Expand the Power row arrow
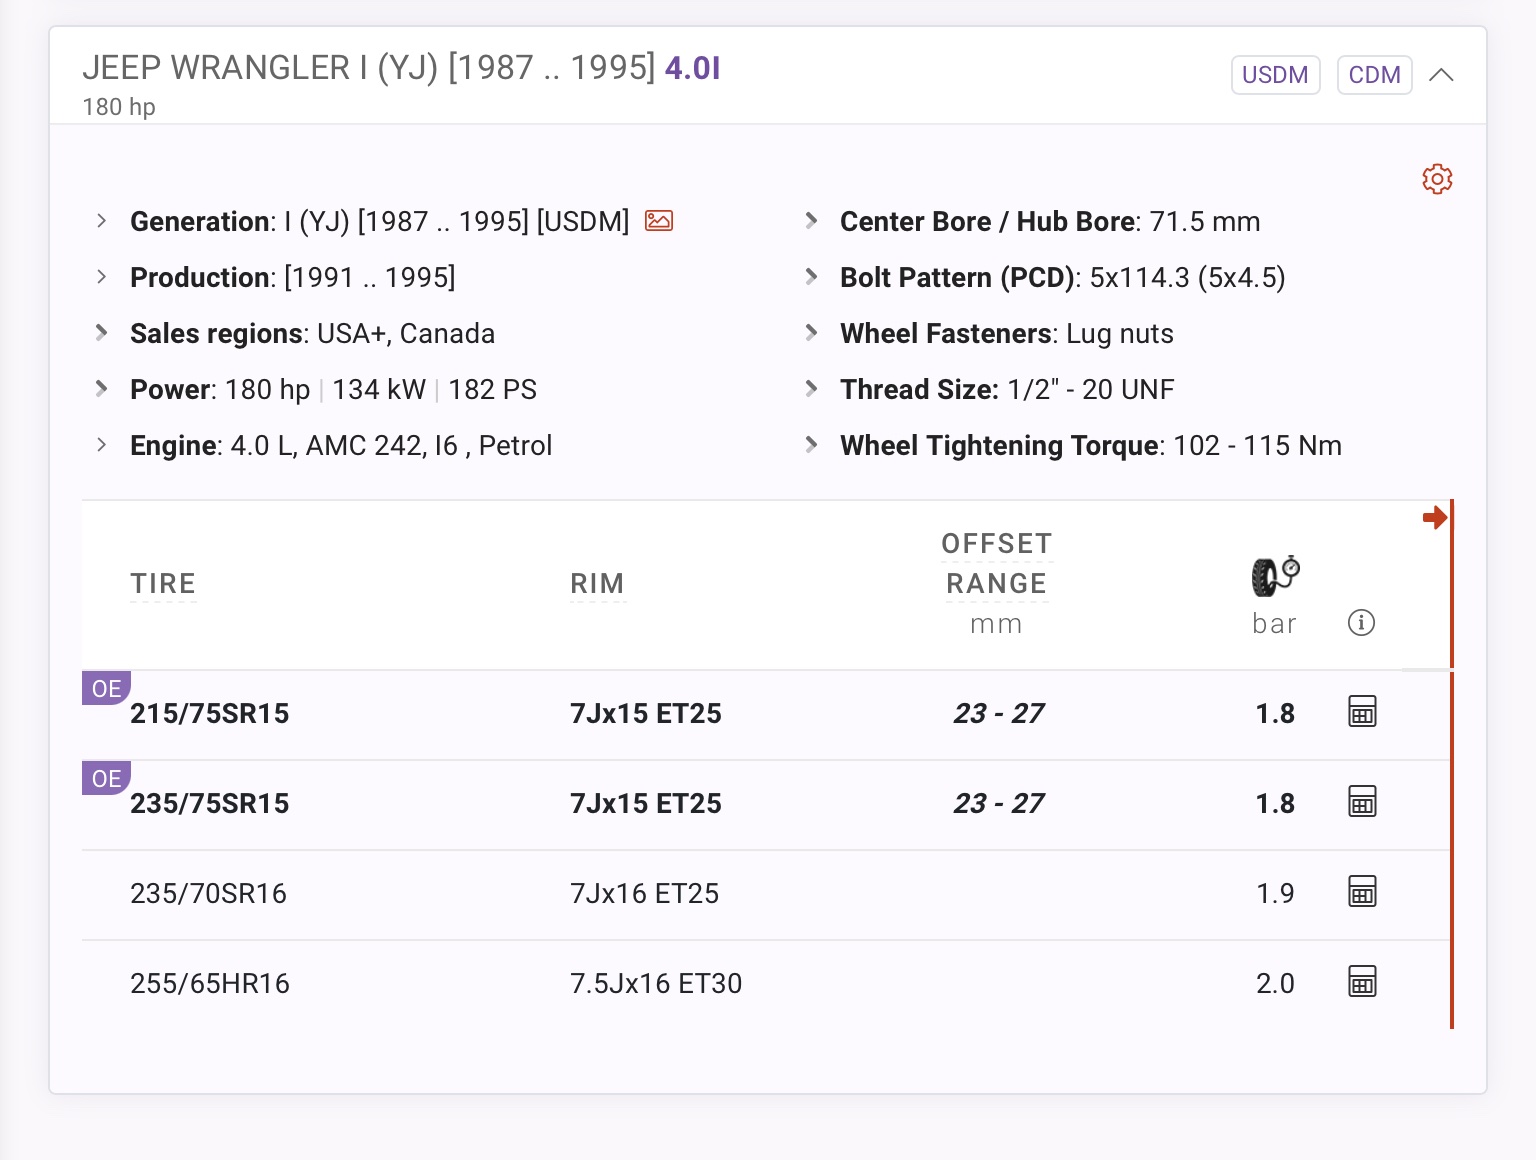1536x1160 pixels. click(101, 389)
